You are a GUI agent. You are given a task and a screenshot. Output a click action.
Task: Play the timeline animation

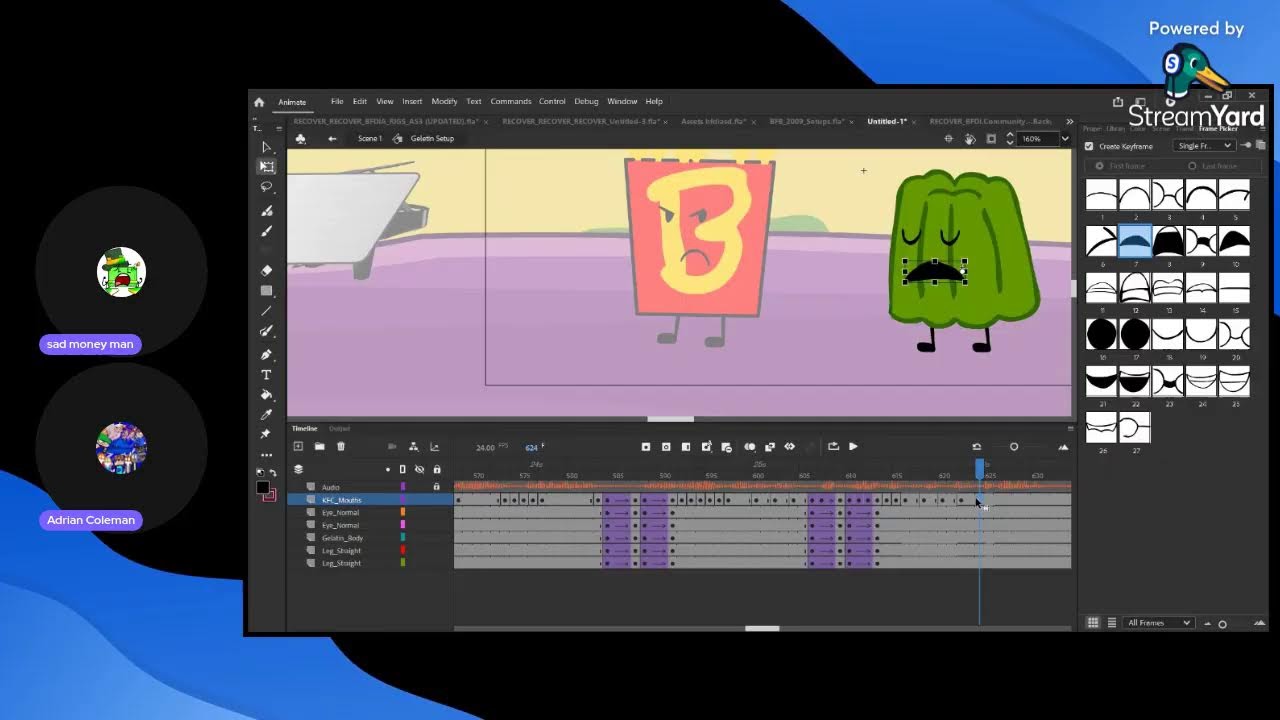click(853, 447)
